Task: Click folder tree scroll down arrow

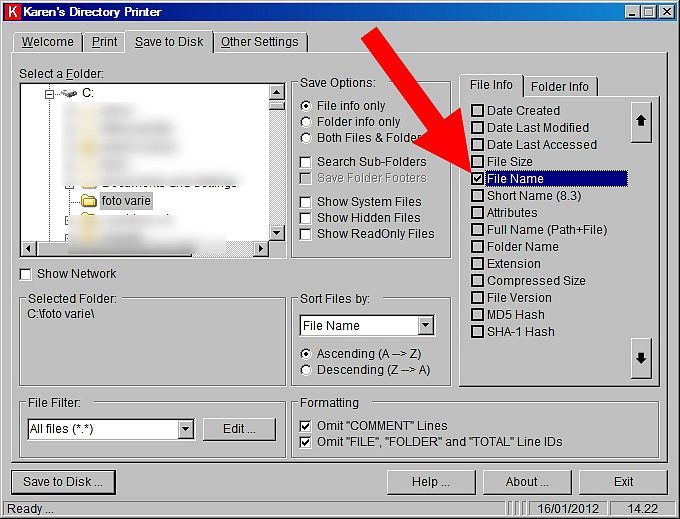Action: 277,232
